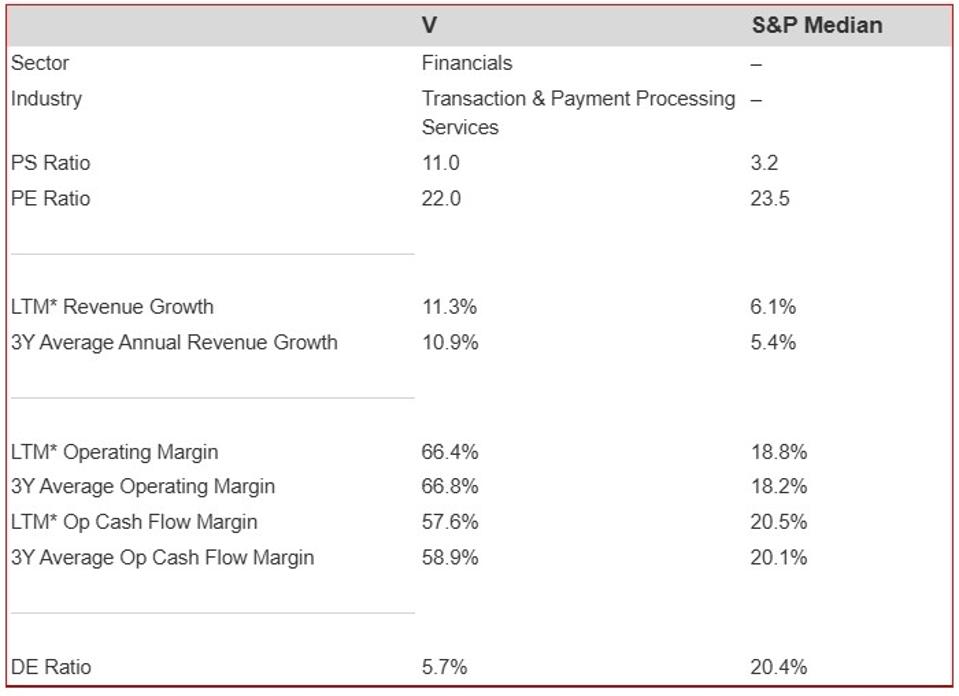
Task: Click the 5.4% S&P median value
Action: pyautogui.click(x=773, y=342)
